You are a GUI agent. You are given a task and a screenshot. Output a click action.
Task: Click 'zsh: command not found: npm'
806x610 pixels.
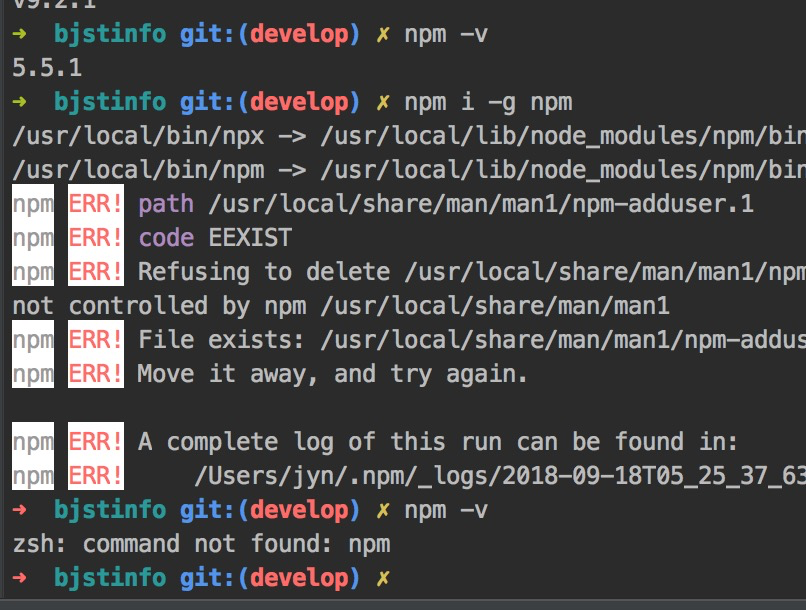click(202, 544)
